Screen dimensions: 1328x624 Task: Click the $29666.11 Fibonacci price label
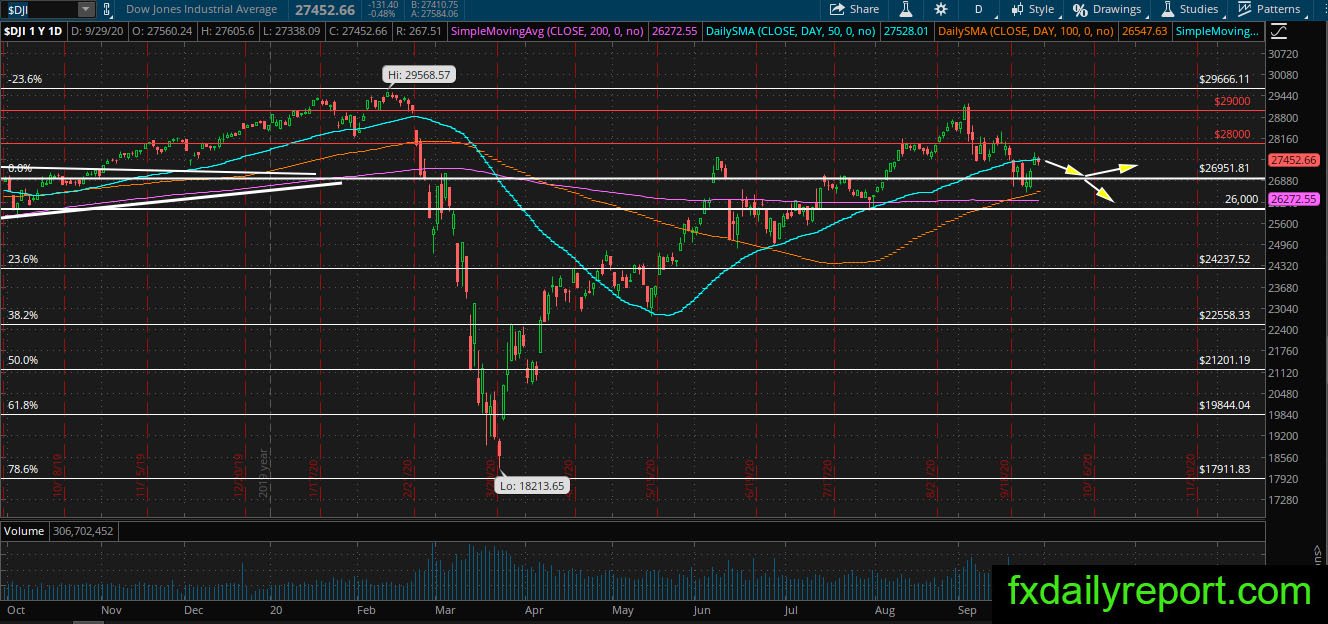(x=1225, y=79)
